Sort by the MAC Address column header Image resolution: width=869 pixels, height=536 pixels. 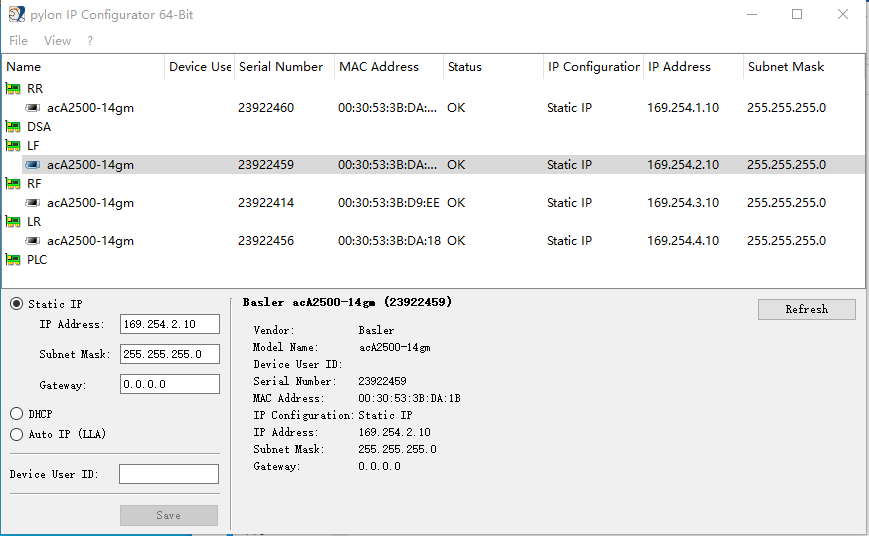pos(389,67)
